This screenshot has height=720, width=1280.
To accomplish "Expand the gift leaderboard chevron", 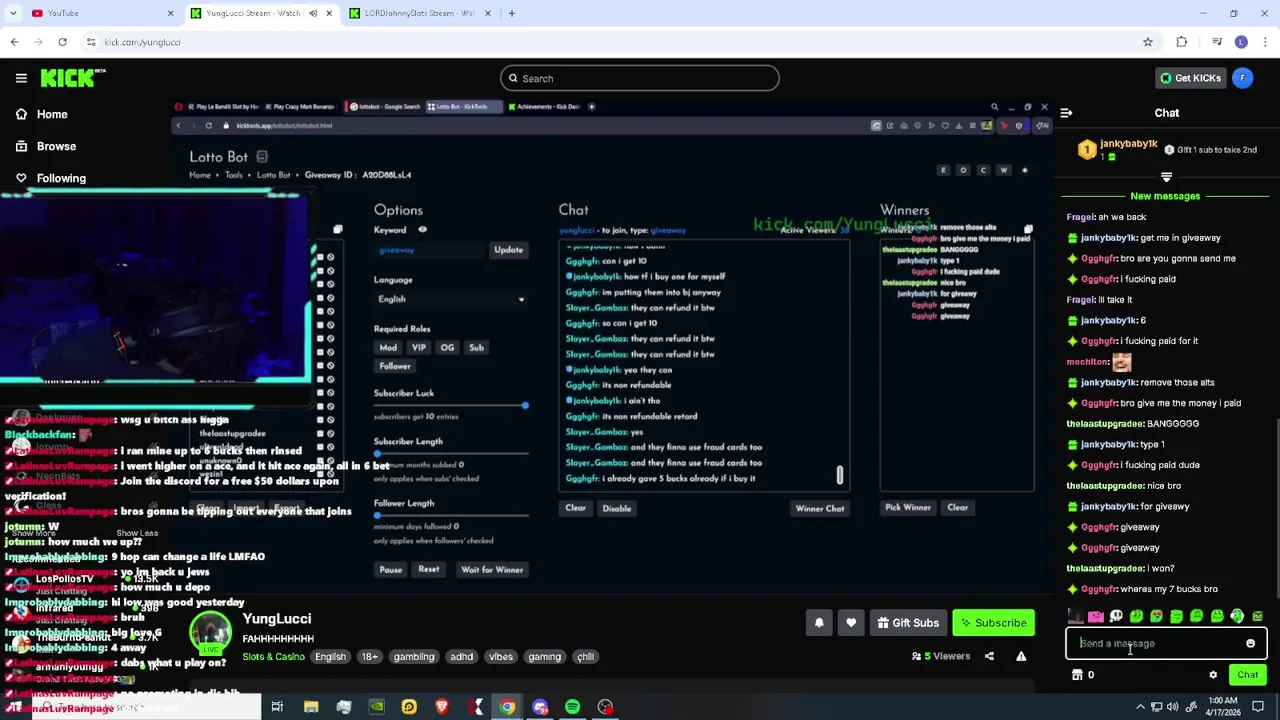I will click(1166, 177).
